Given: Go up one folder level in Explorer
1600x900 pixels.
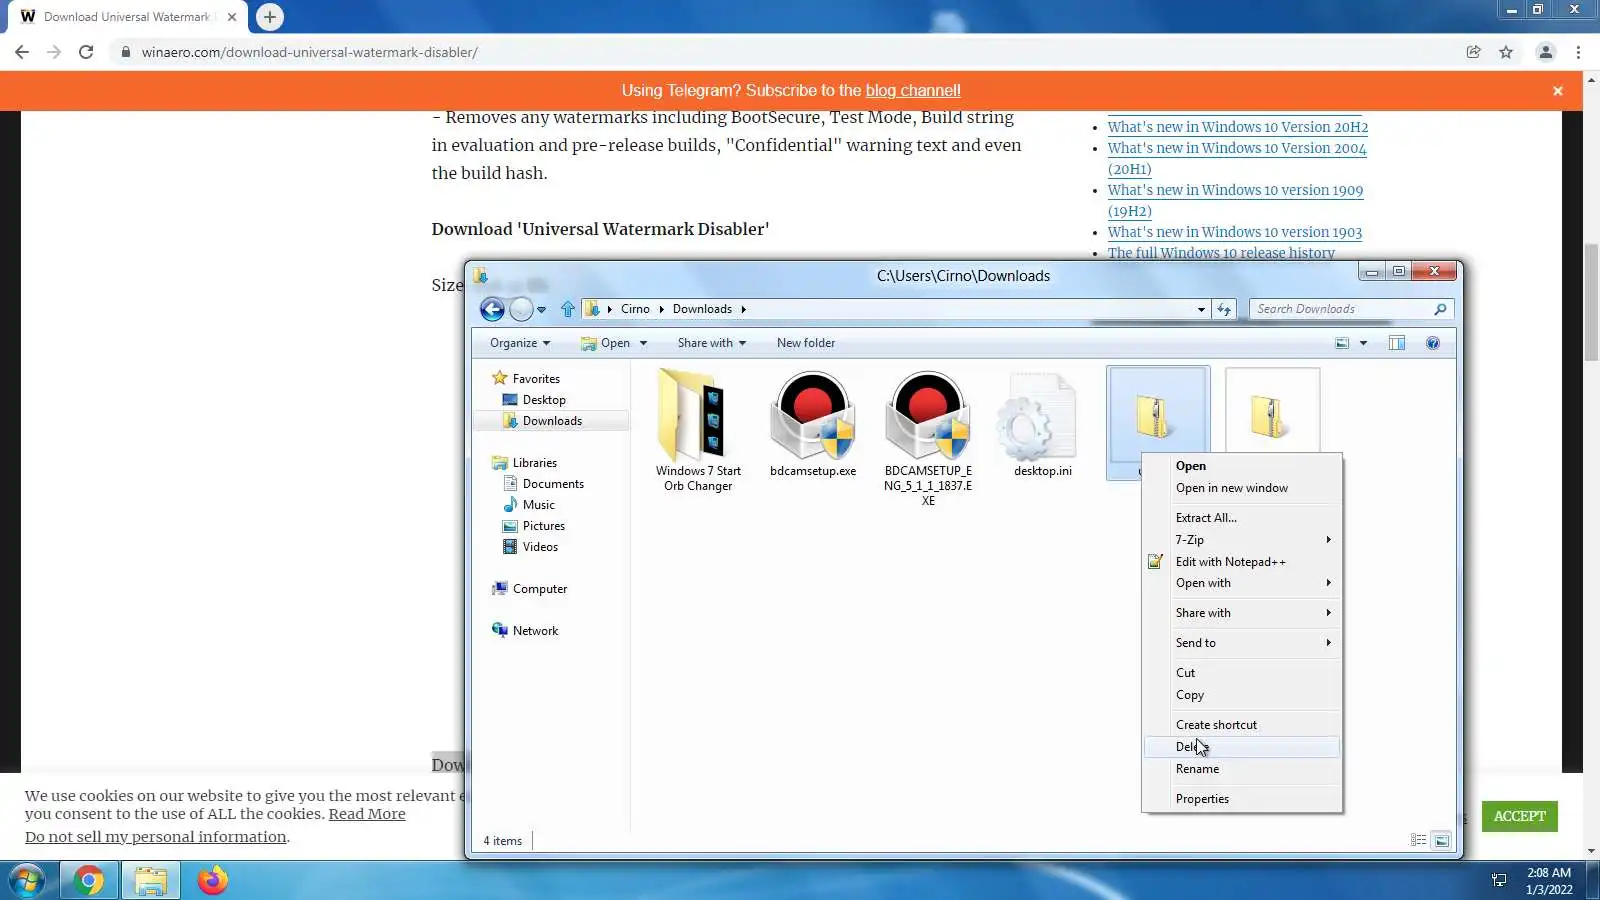Looking at the screenshot, I should [568, 309].
